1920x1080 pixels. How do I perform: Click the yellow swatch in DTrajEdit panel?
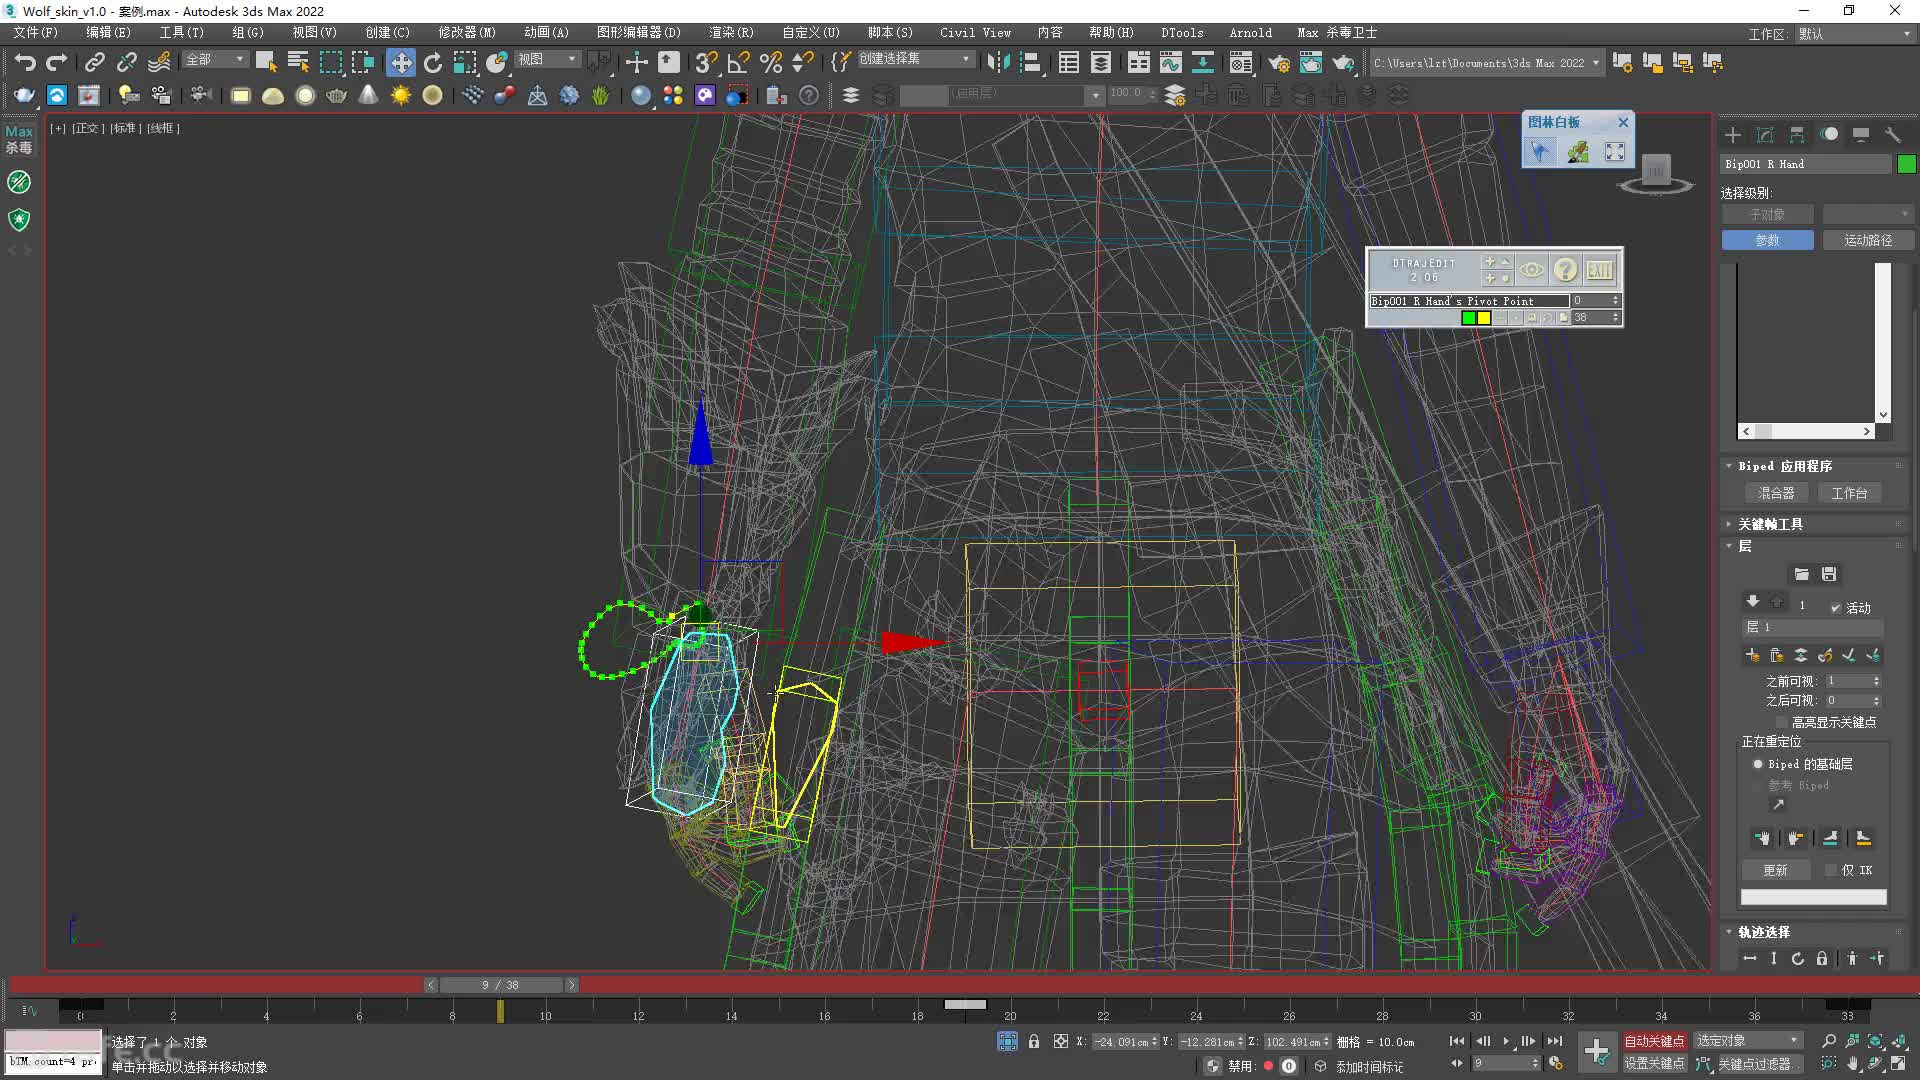1484,318
